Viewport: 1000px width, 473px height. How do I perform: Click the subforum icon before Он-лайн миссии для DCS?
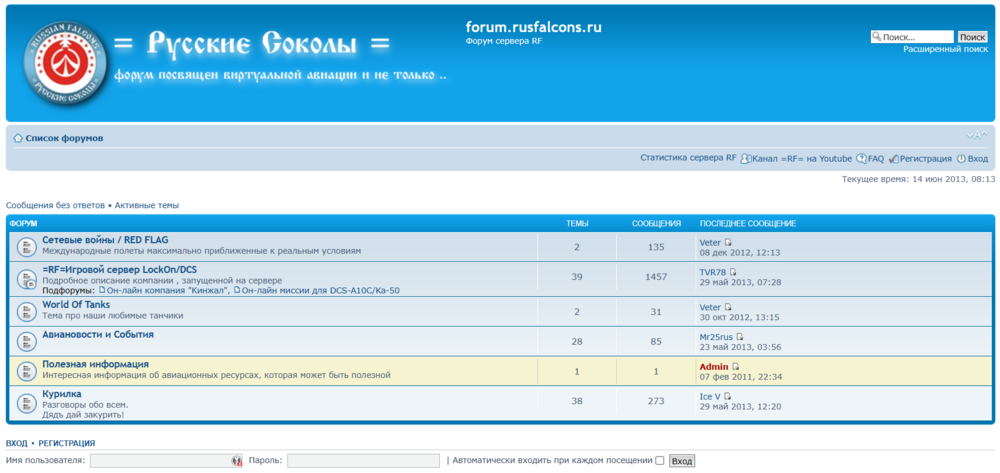coord(237,290)
